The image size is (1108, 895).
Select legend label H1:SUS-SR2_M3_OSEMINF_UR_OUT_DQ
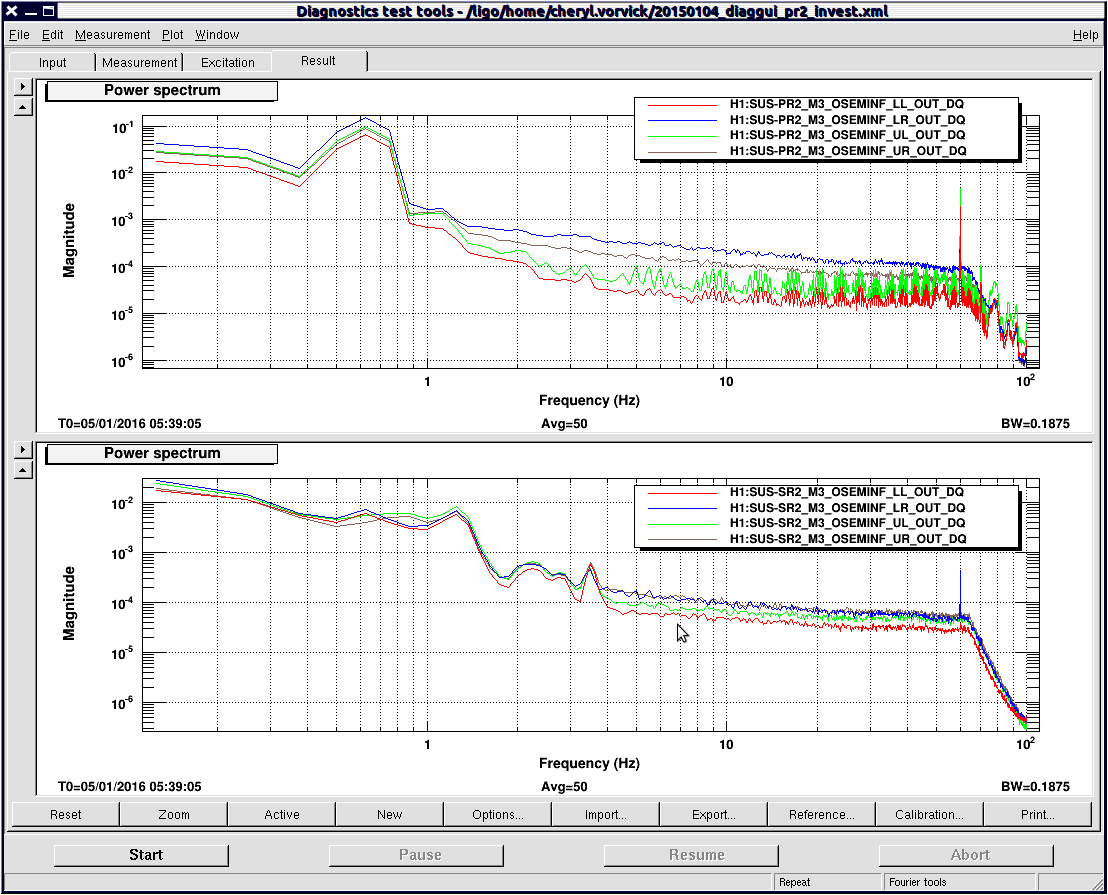coord(848,538)
